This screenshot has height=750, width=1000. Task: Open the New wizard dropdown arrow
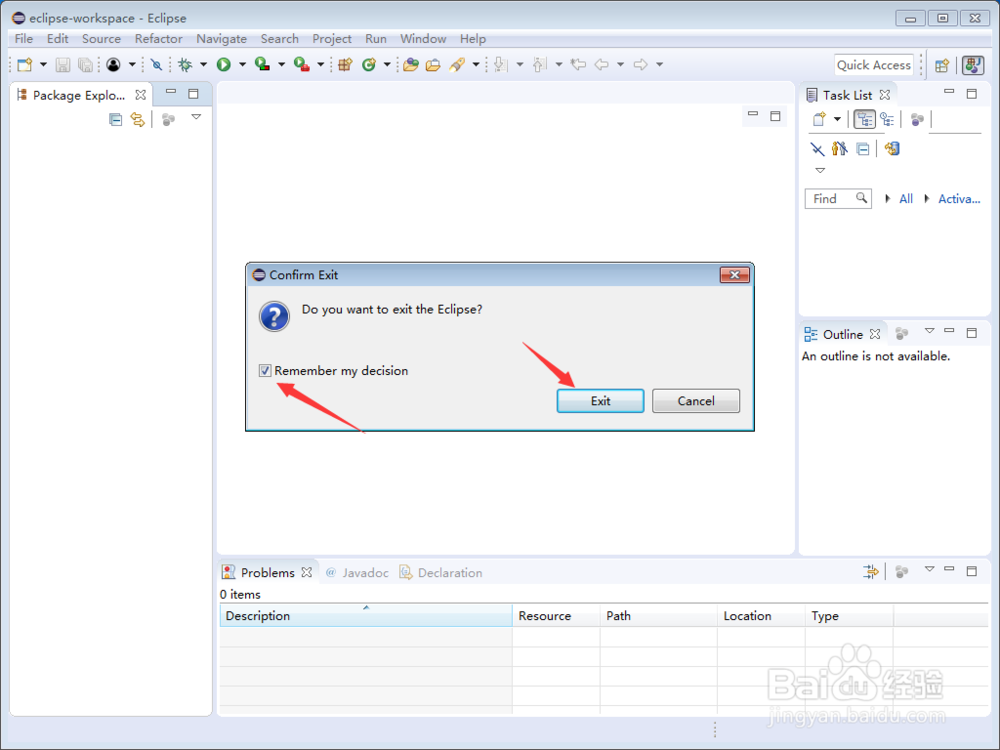pyautogui.click(x=43, y=64)
